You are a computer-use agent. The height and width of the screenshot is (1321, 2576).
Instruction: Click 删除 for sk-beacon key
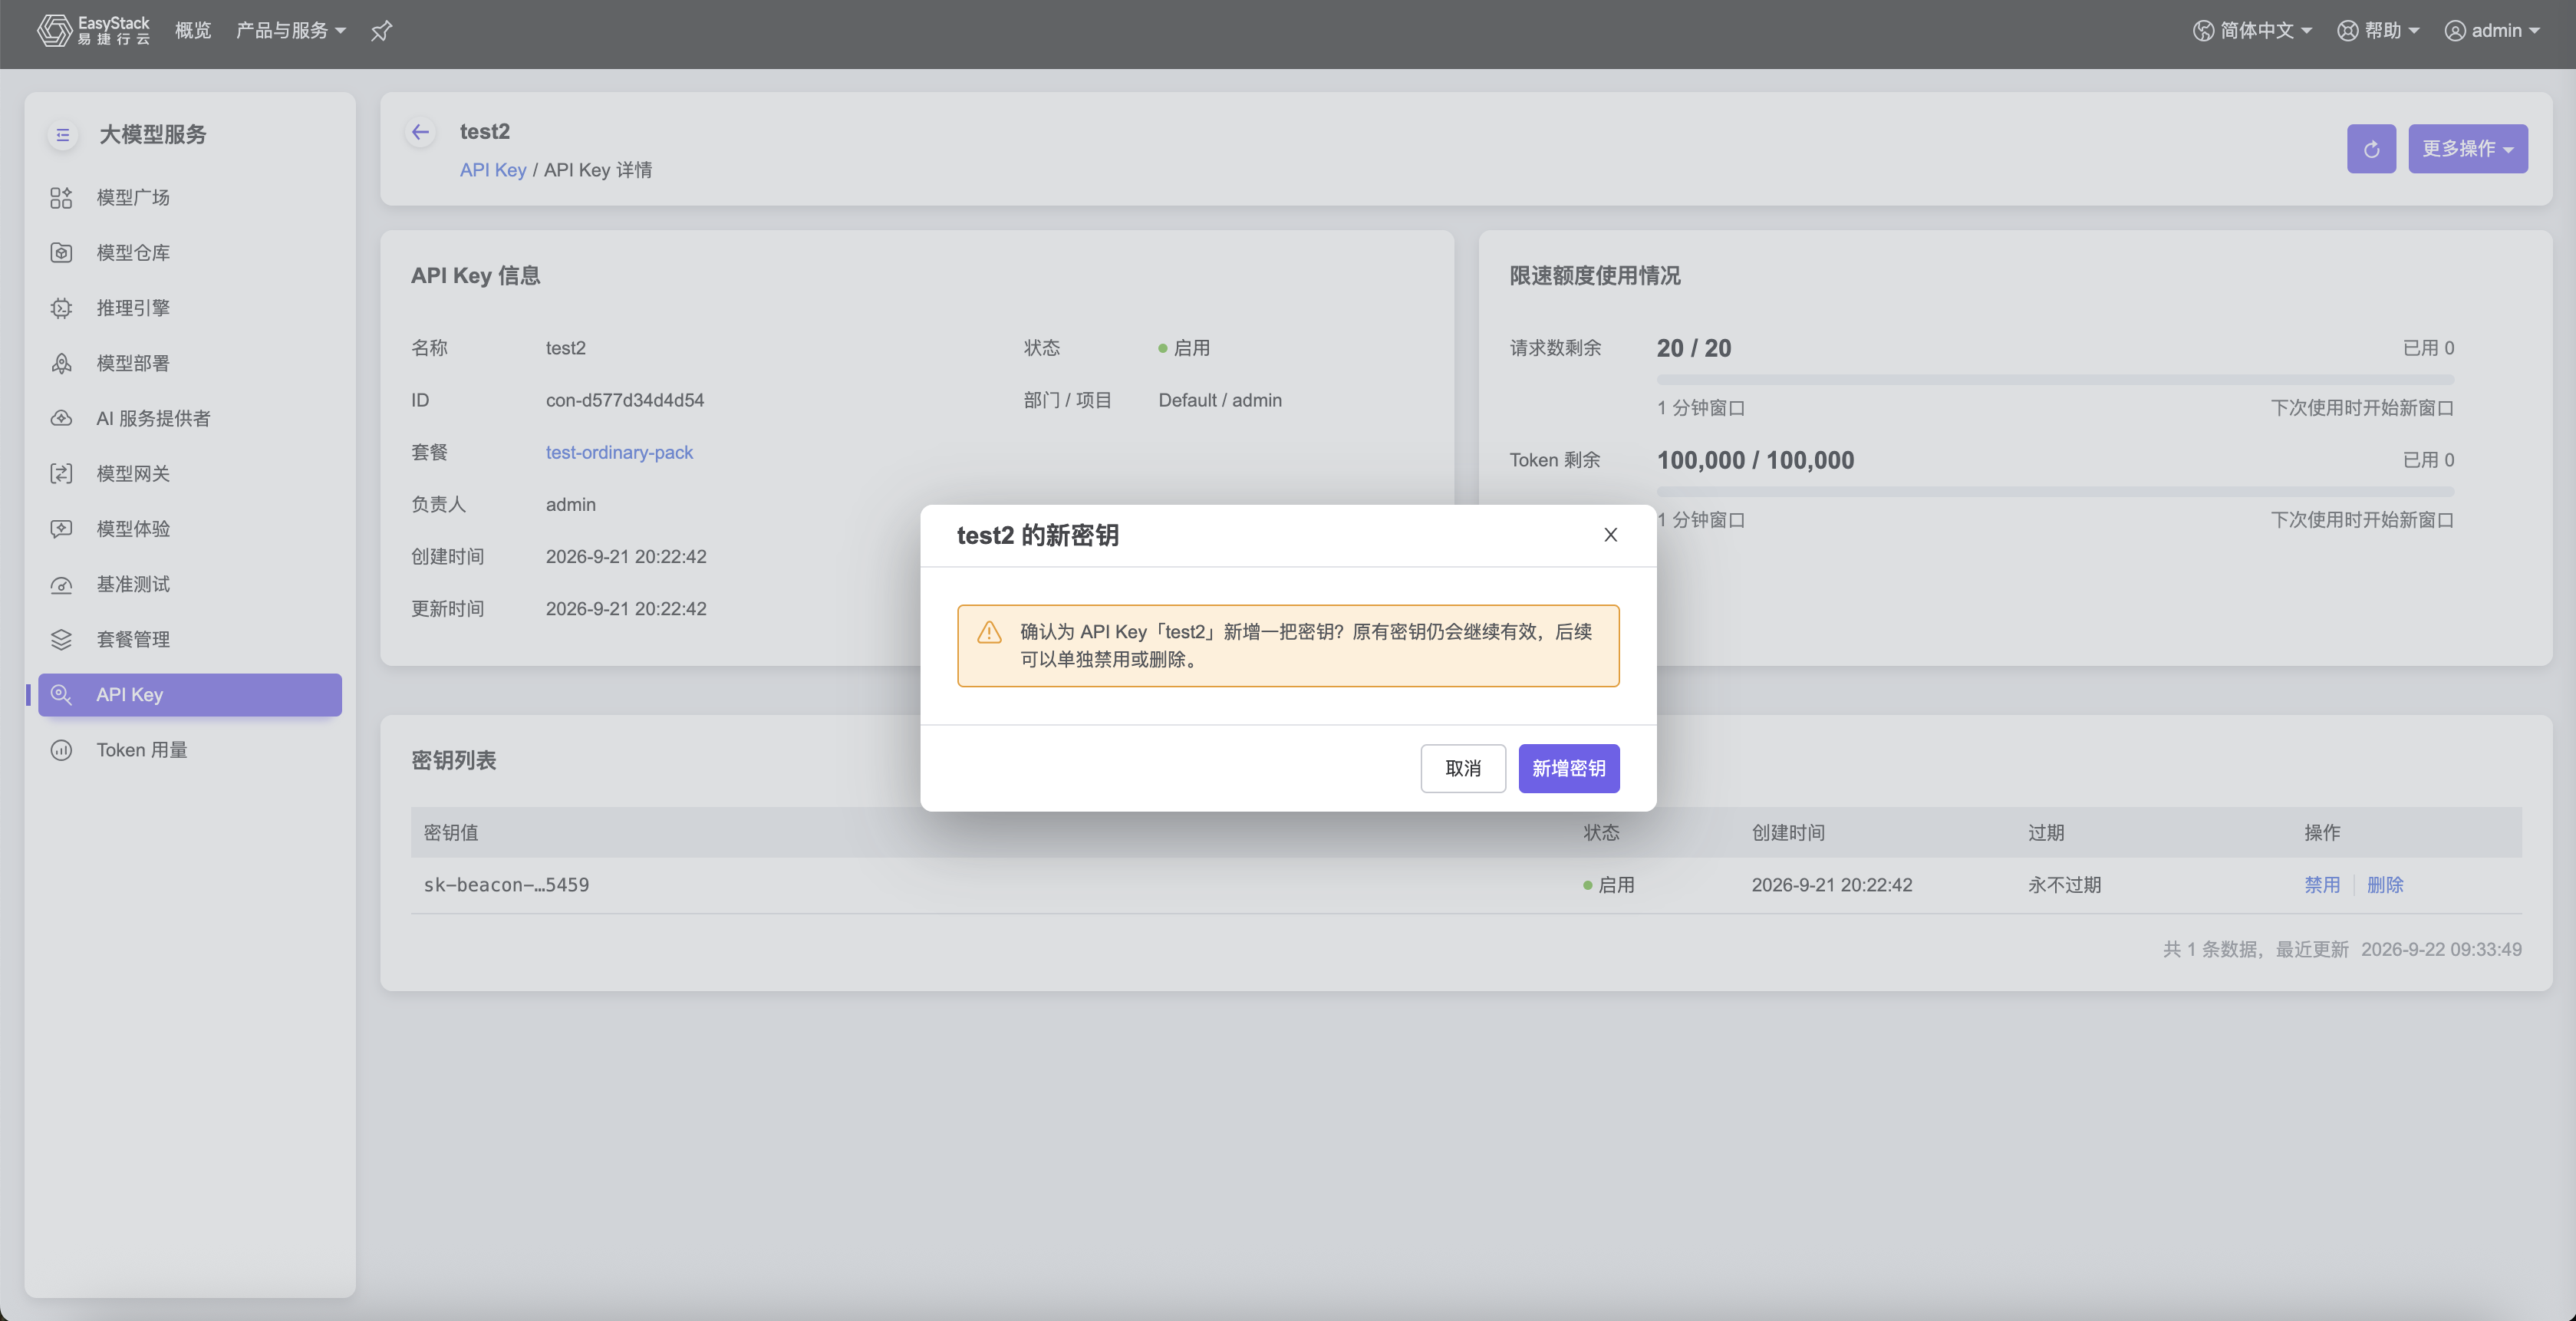coord(2385,885)
